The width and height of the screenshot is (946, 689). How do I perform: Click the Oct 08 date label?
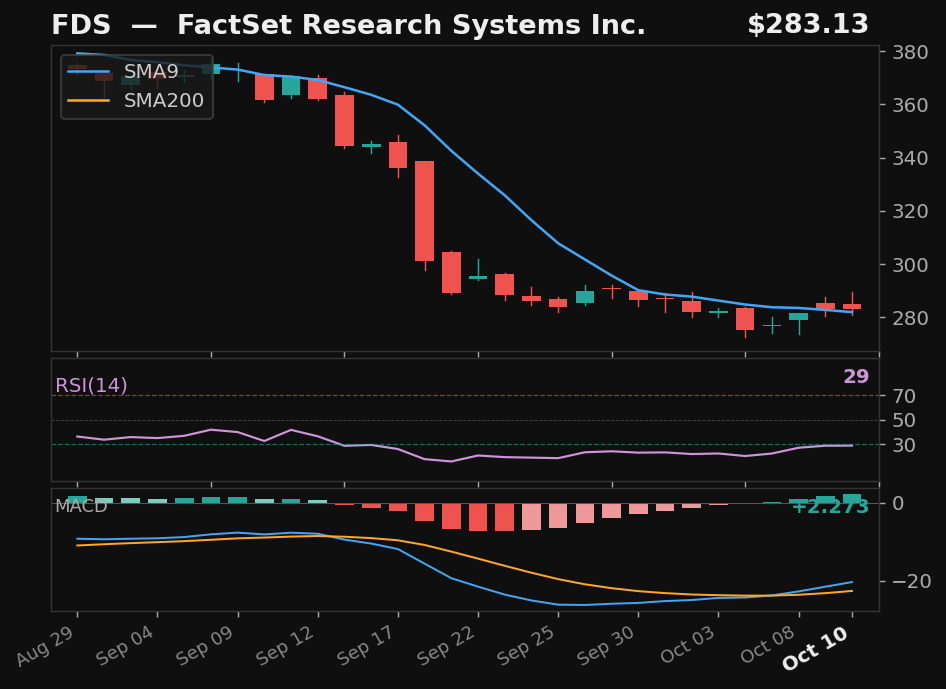pyautogui.click(x=768, y=645)
